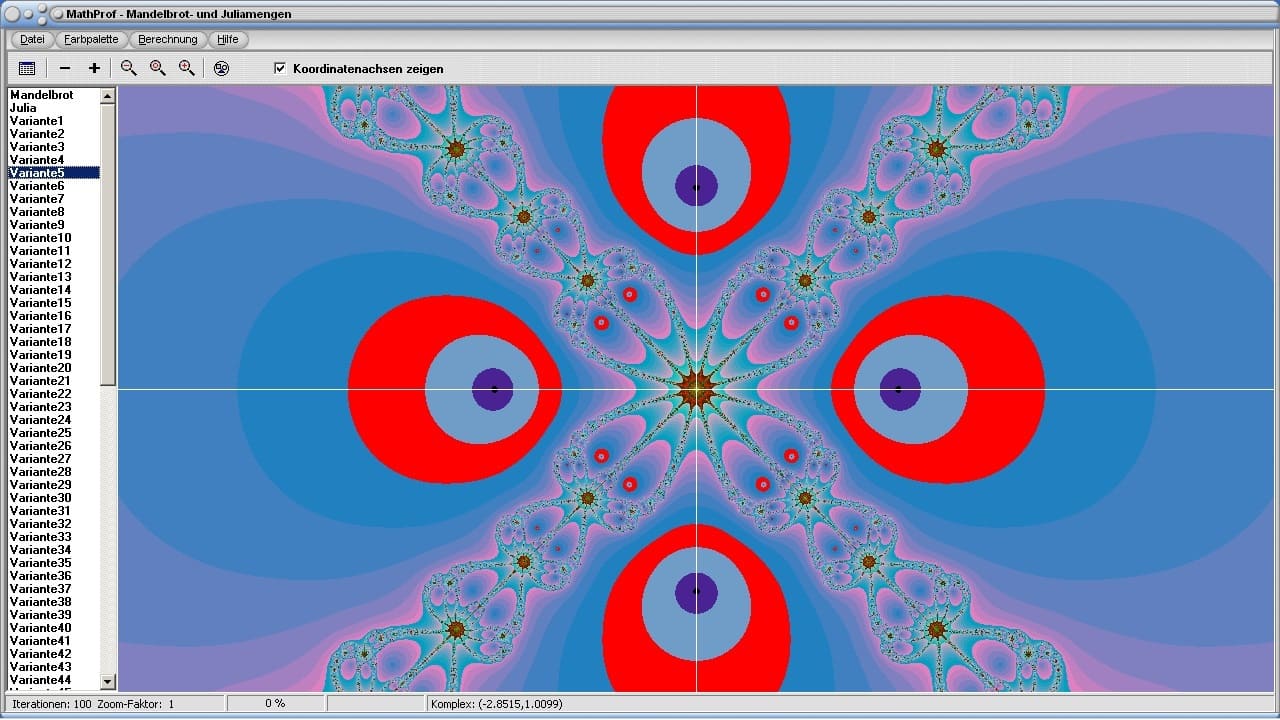Select Variante12 in the list
Screen dimensions: 1280x720
point(40,264)
